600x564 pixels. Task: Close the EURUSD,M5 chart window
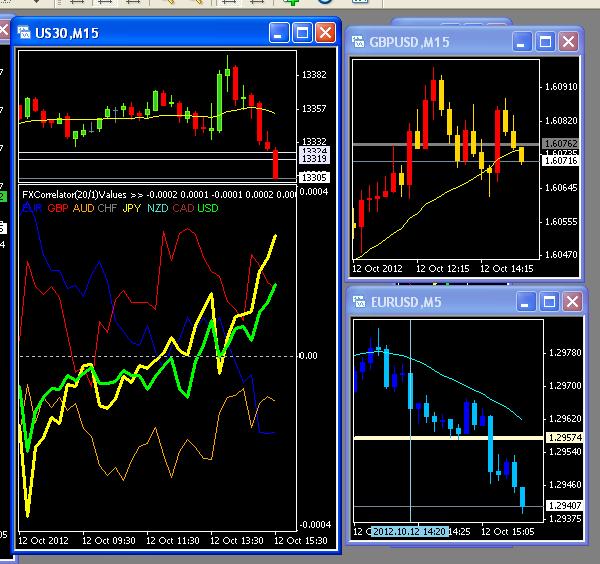[572, 302]
